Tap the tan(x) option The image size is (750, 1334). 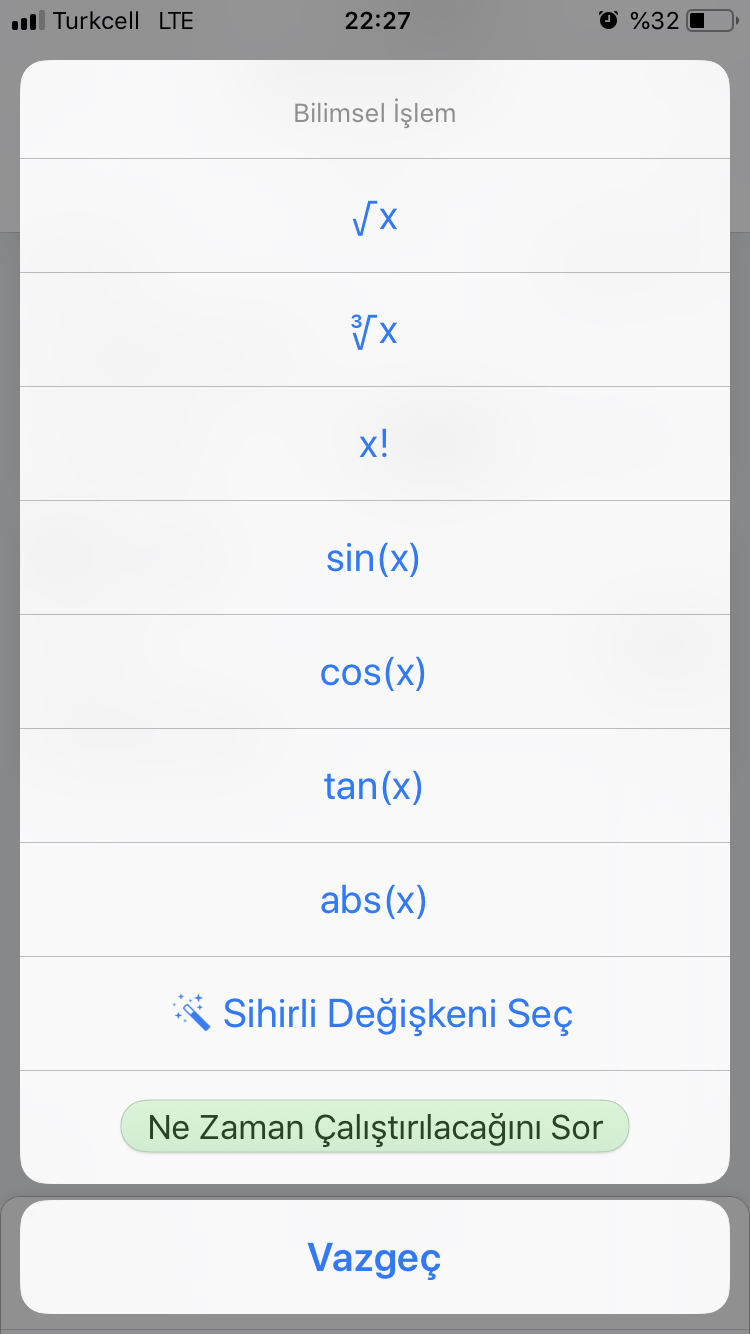375,786
